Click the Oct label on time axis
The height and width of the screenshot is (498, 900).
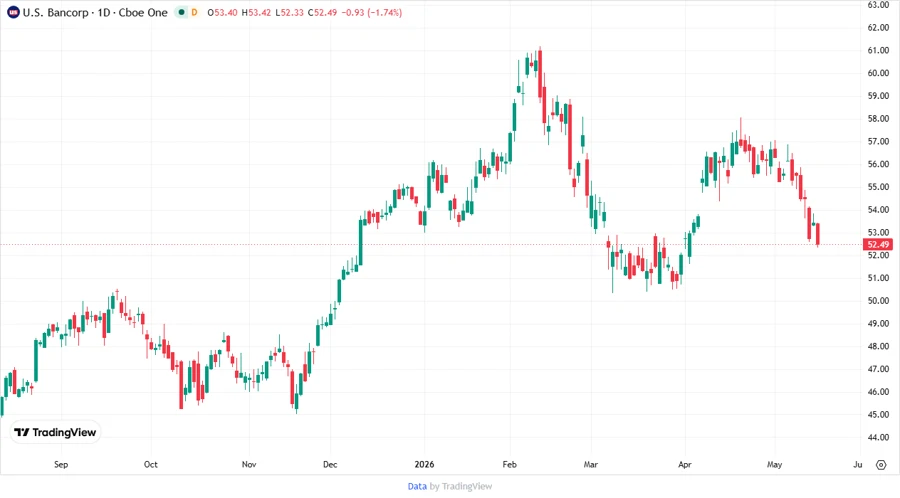150,464
